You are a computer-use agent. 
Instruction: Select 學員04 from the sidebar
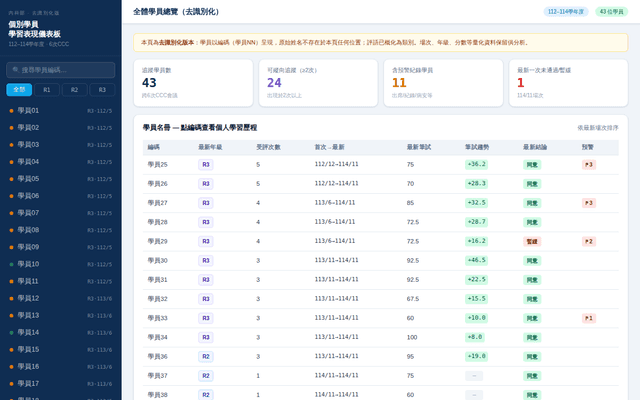[x=60, y=162]
